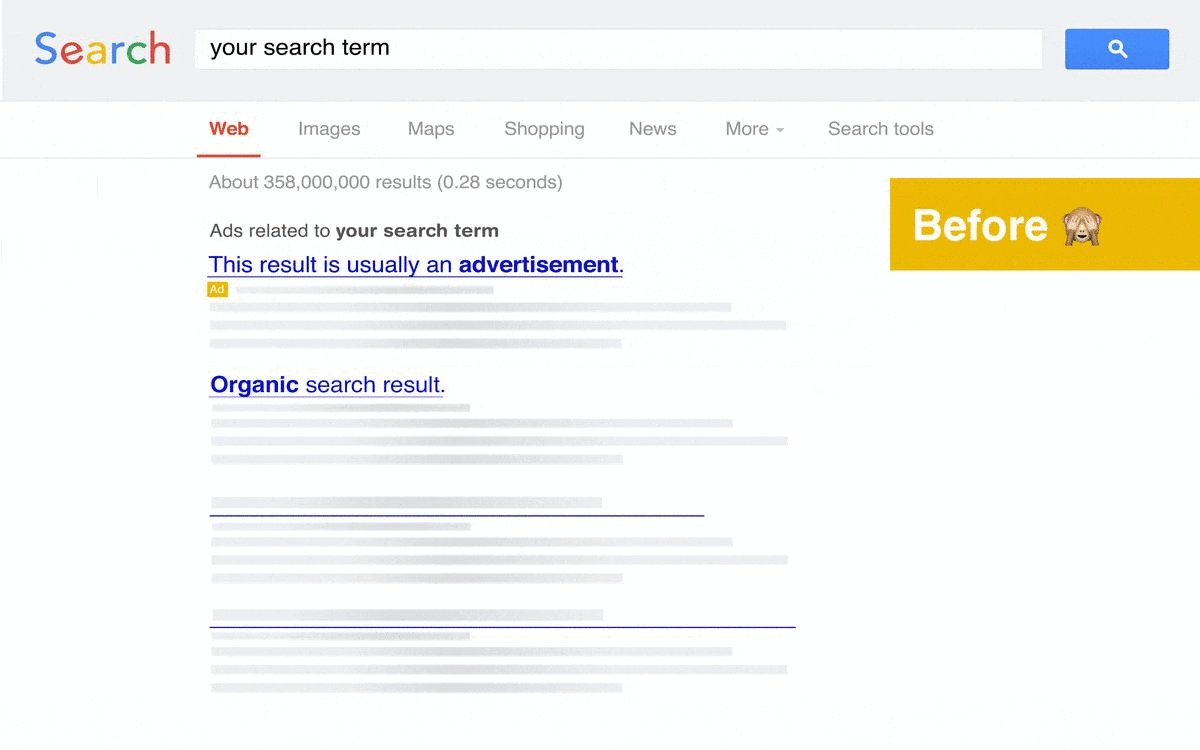The width and height of the screenshot is (1200, 750).
Task: Click the yellow Ad badge icon
Action: [x=217, y=289]
